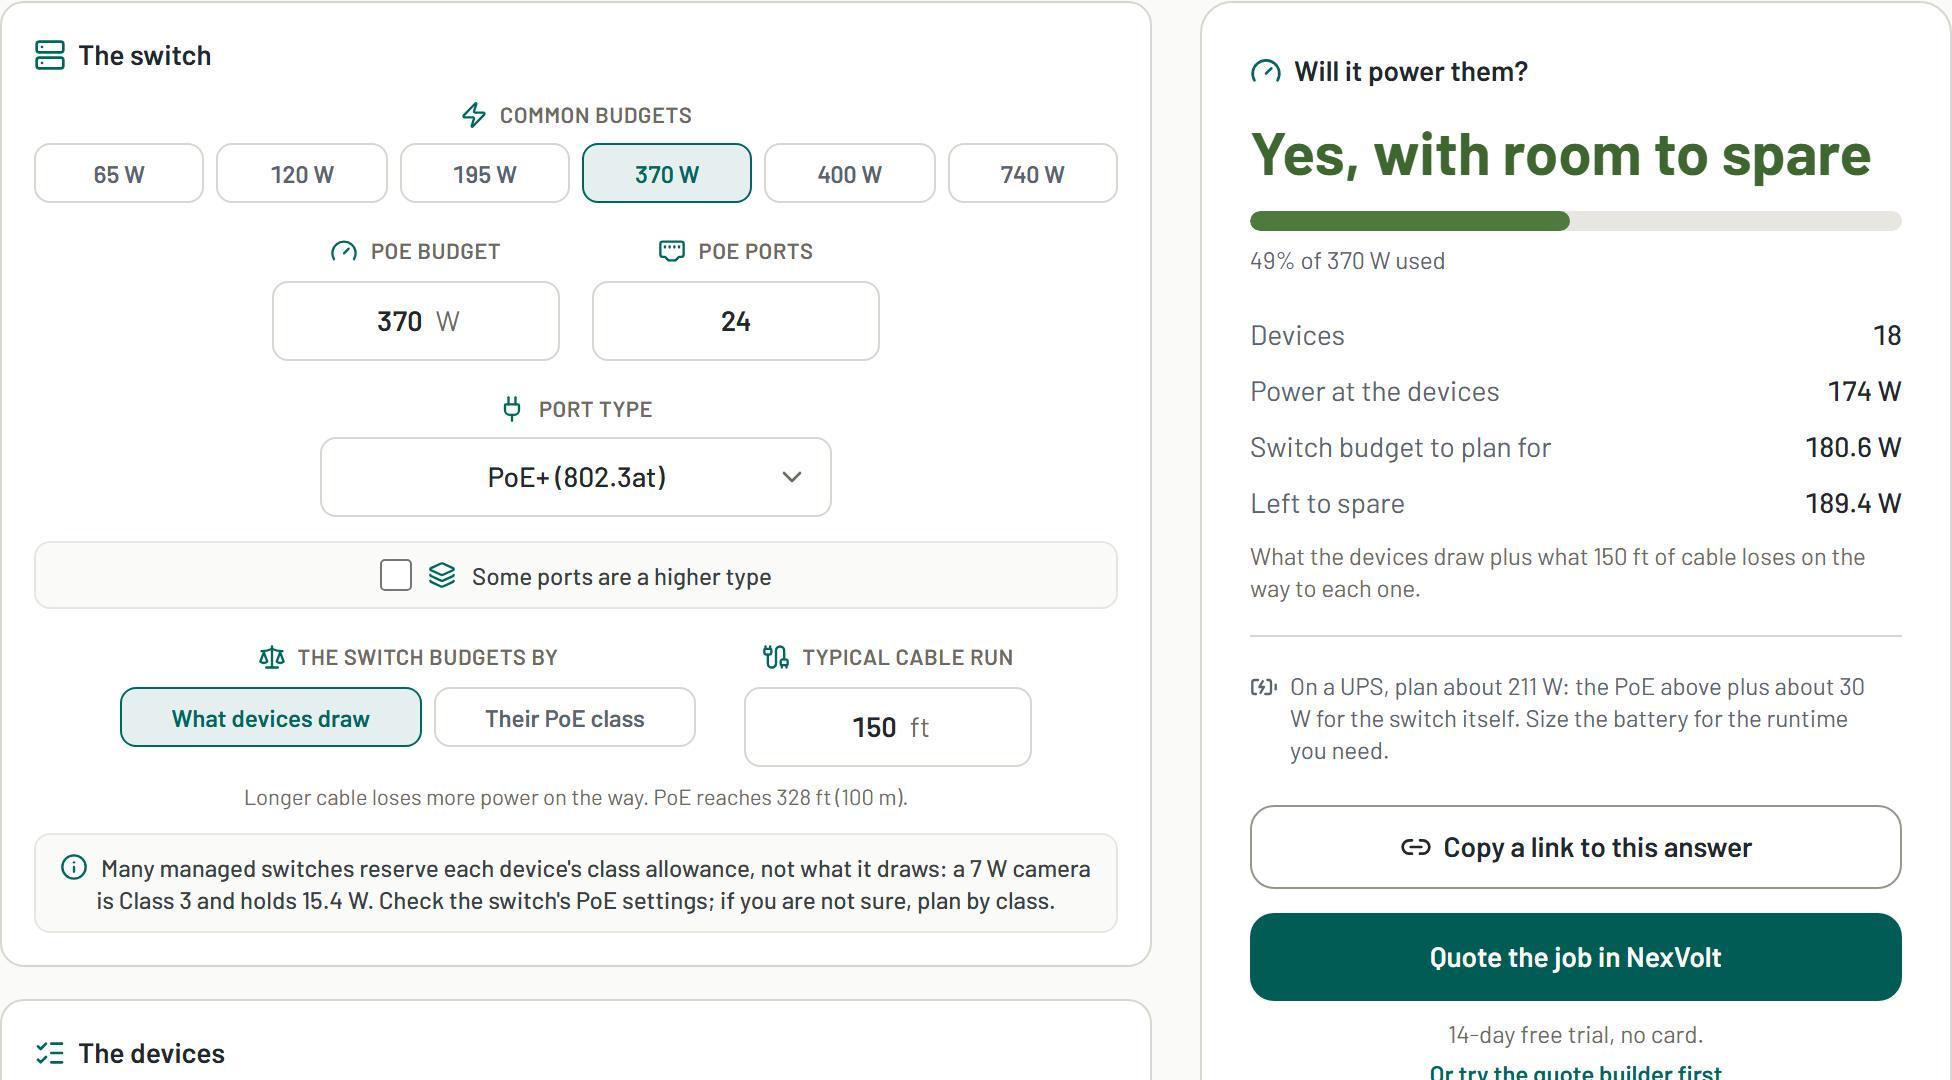The image size is (1952, 1080).
Task: Click the ethernet port icon by PoE Ports
Action: [x=672, y=251]
